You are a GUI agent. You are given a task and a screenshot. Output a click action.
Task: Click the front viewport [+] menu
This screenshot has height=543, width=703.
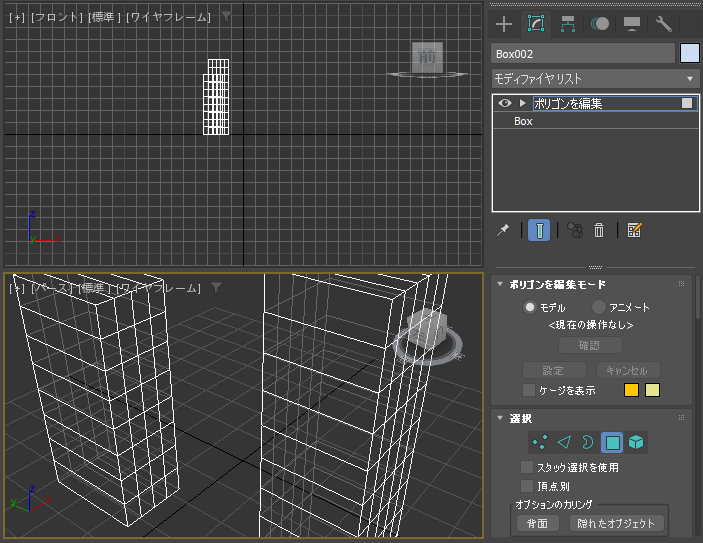pyautogui.click(x=17, y=17)
